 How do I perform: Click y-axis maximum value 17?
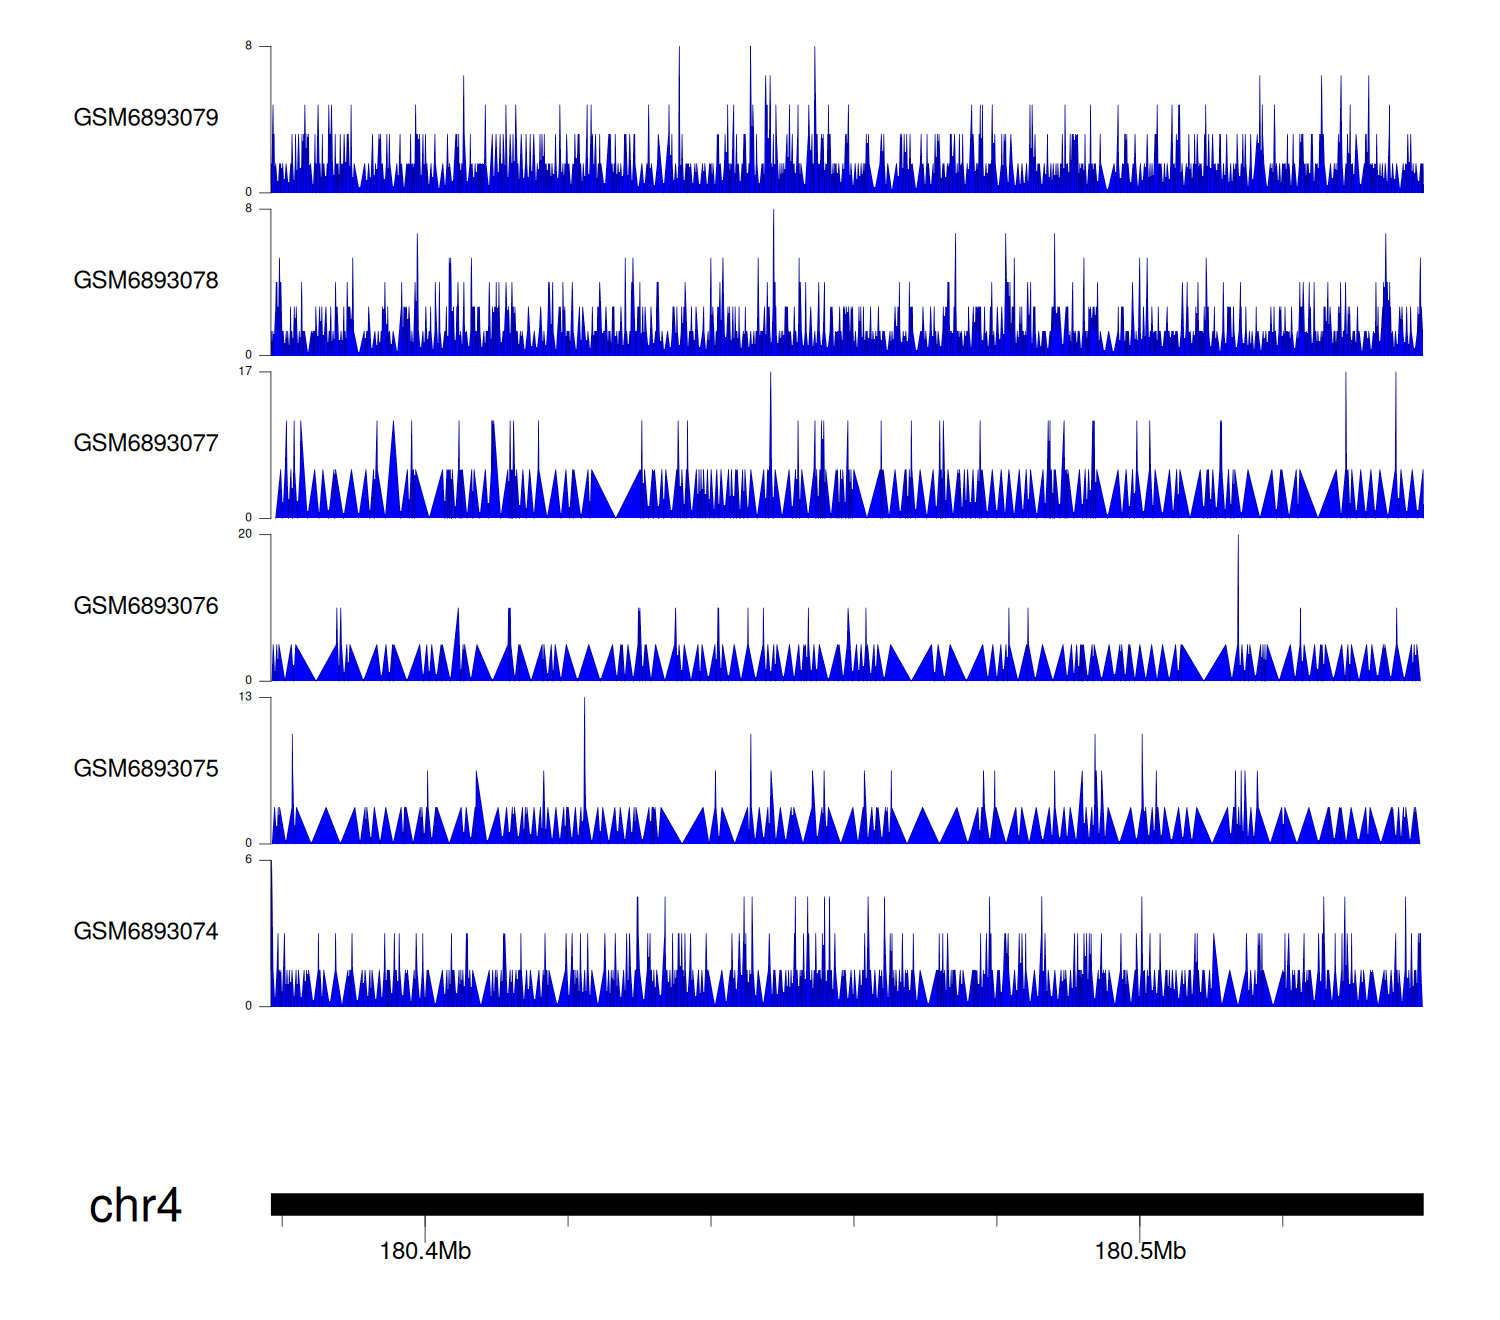(245, 371)
